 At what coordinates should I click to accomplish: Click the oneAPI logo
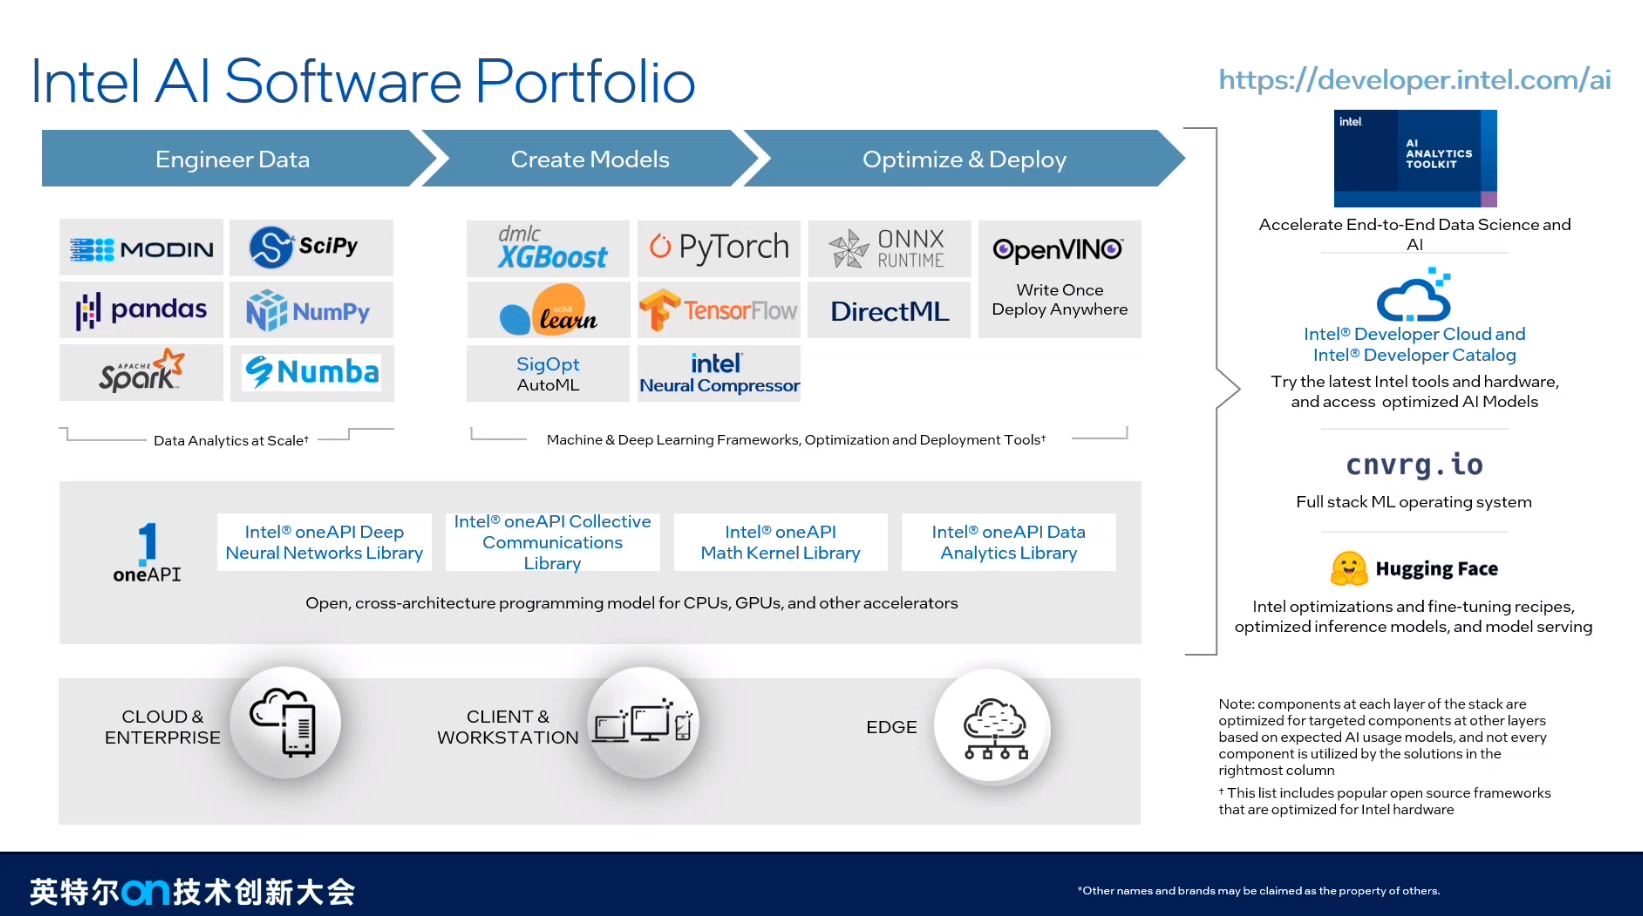point(147,552)
